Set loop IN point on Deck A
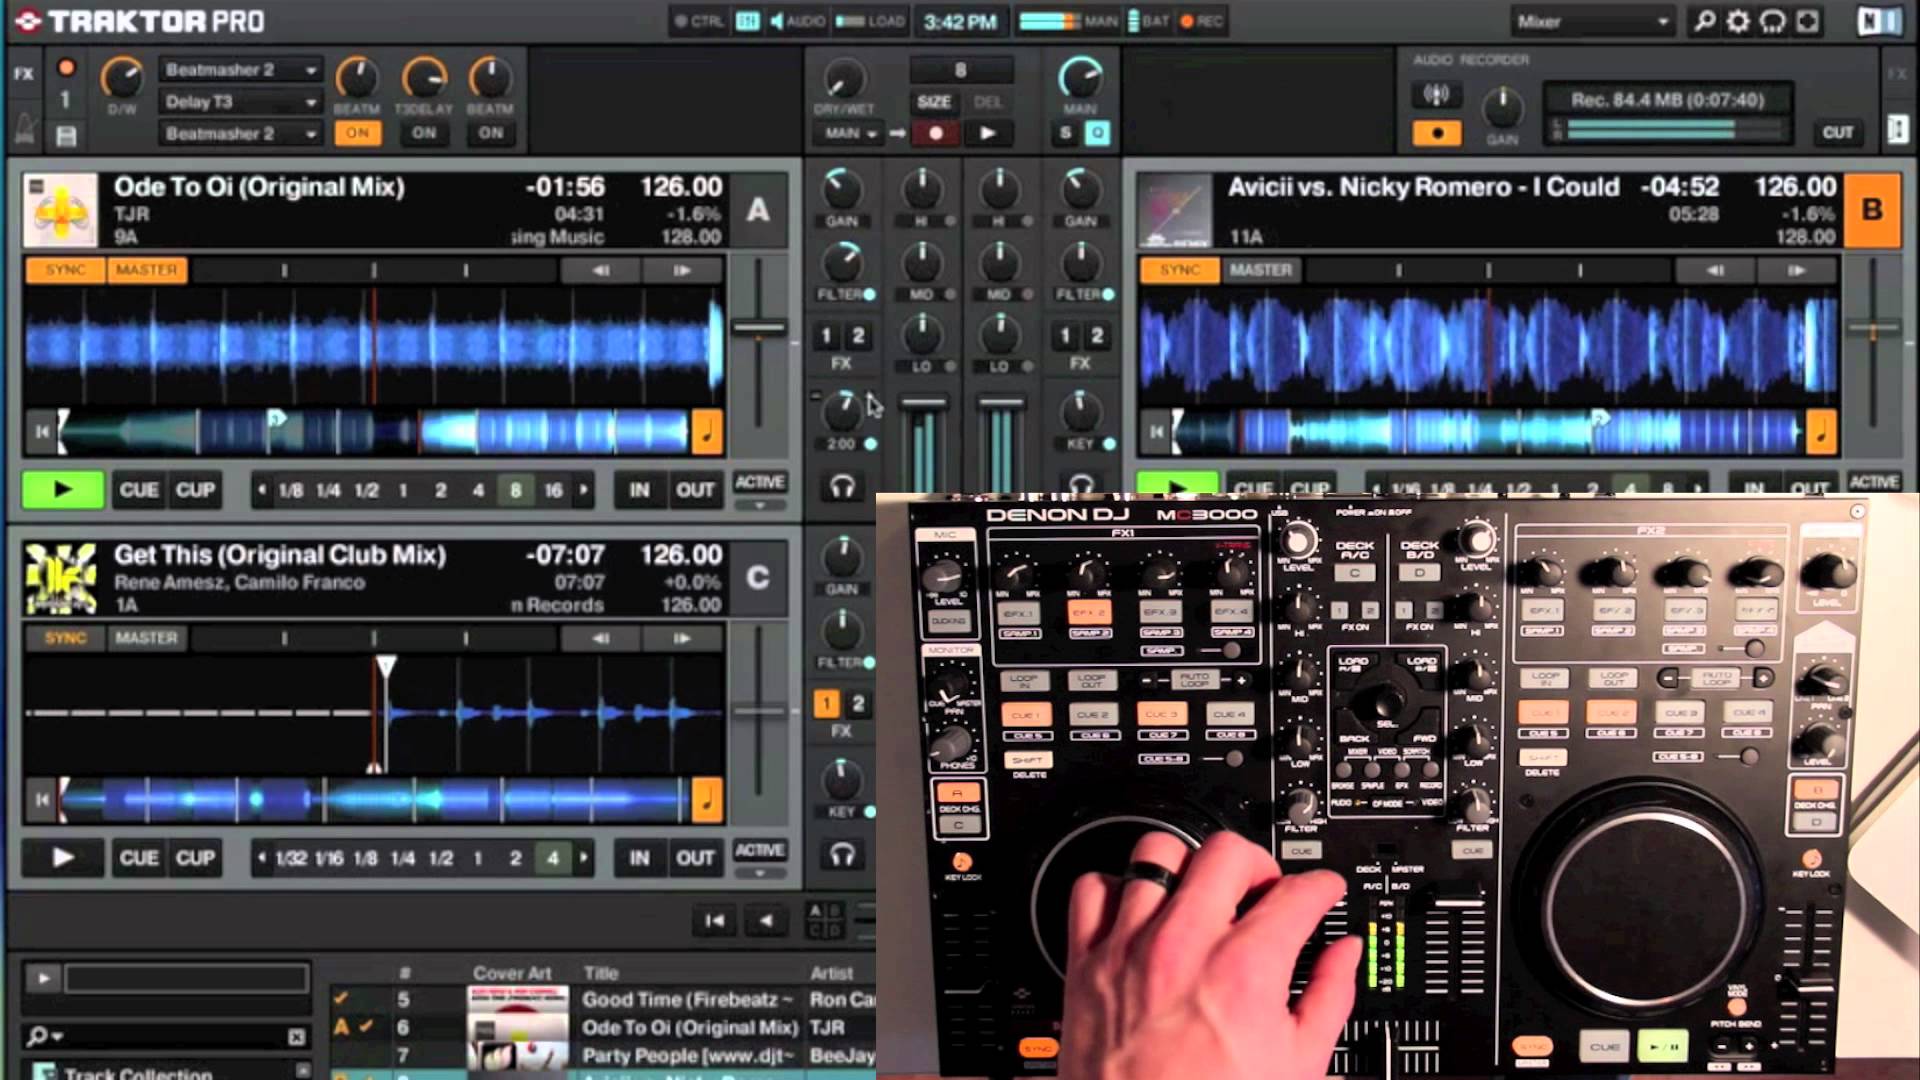This screenshot has width=1920, height=1080. (x=639, y=490)
